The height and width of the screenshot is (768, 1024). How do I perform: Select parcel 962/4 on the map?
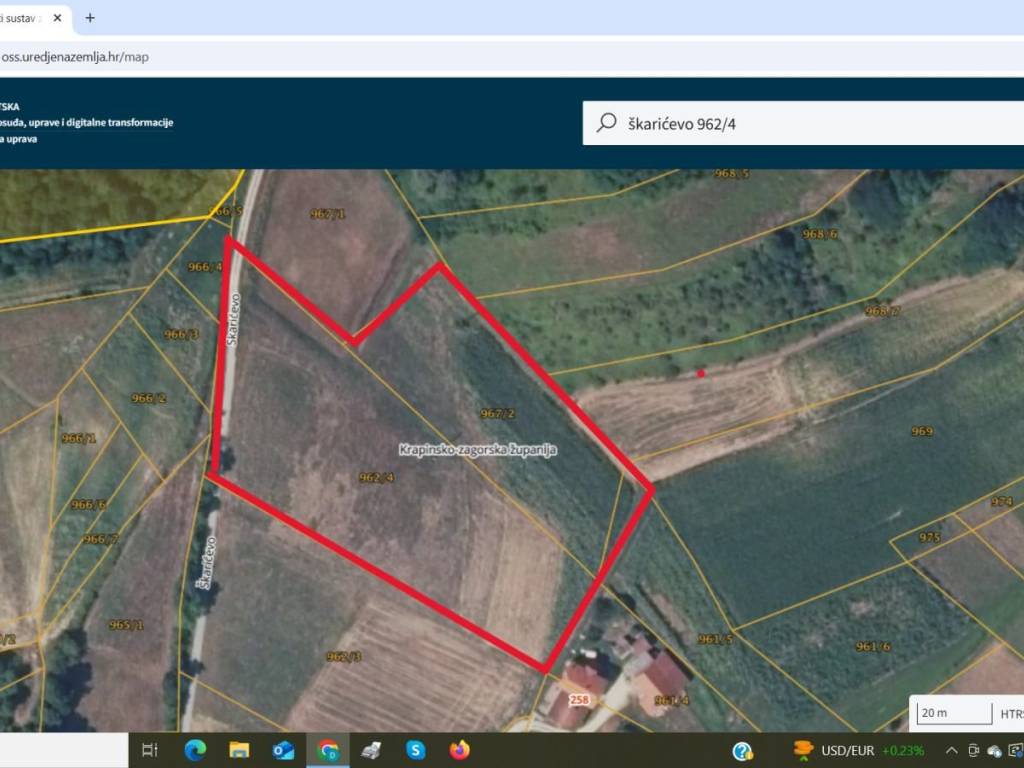[x=376, y=478]
